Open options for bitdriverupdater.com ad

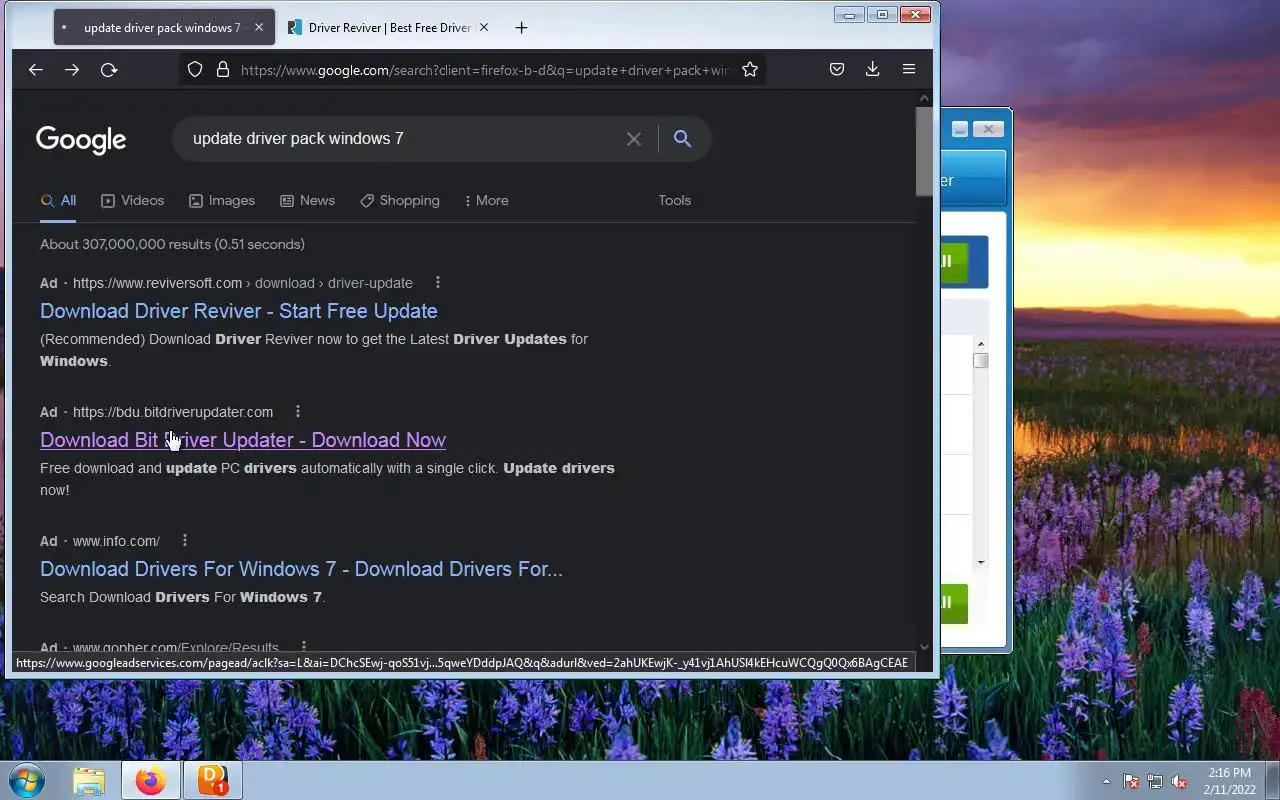pos(298,412)
